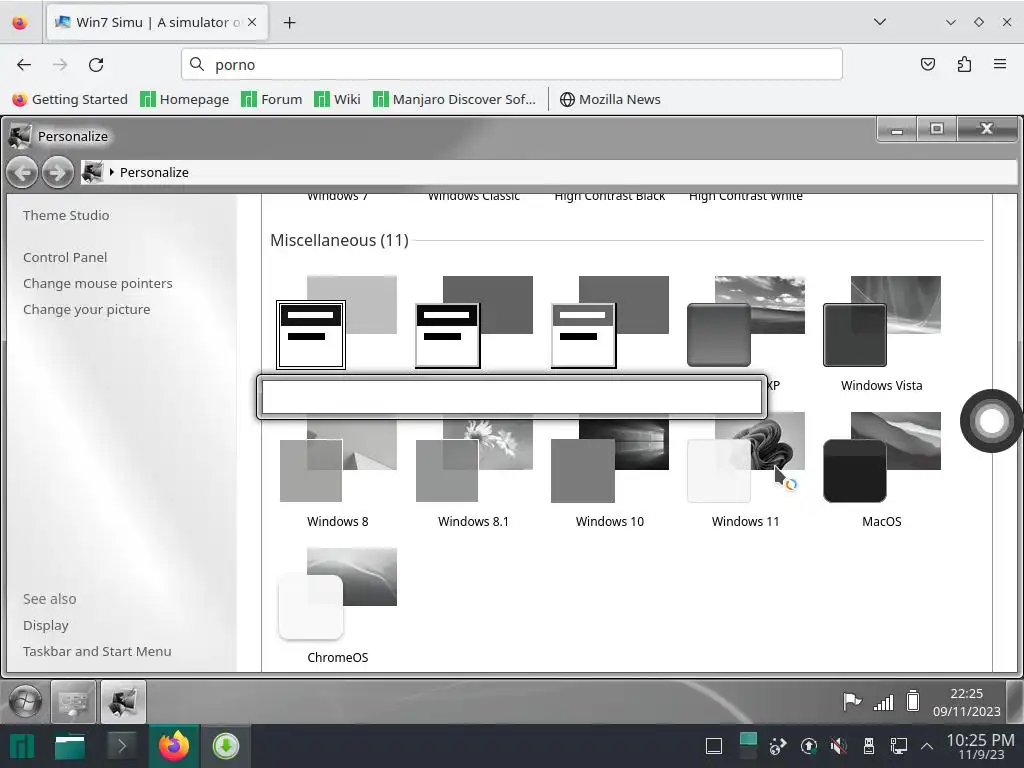Image resolution: width=1024 pixels, height=768 pixels.
Task: Click Personalize window back arrow
Action: point(22,173)
